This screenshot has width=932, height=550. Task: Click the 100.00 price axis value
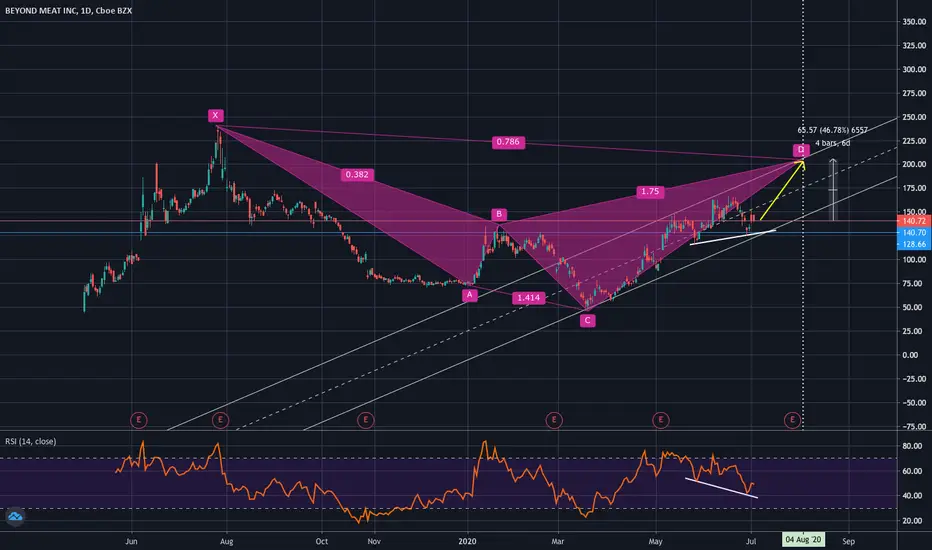914,259
